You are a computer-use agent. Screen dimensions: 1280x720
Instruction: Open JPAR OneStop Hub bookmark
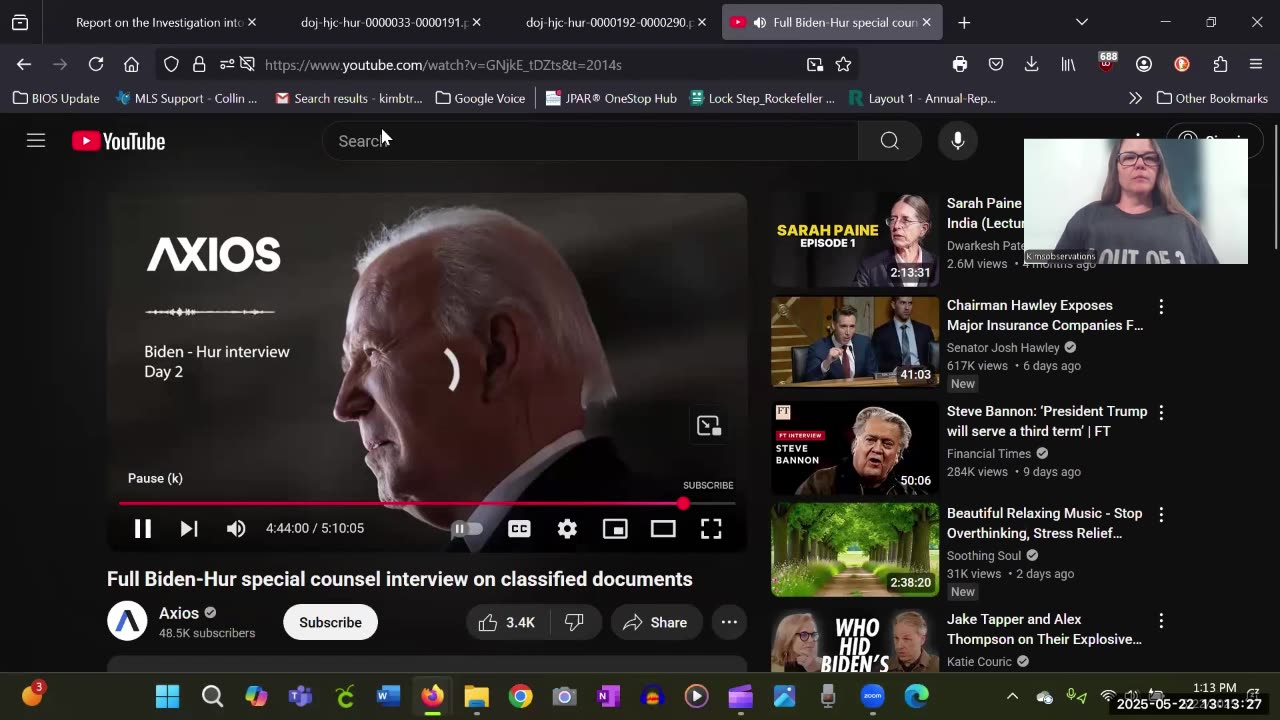coord(611,98)
